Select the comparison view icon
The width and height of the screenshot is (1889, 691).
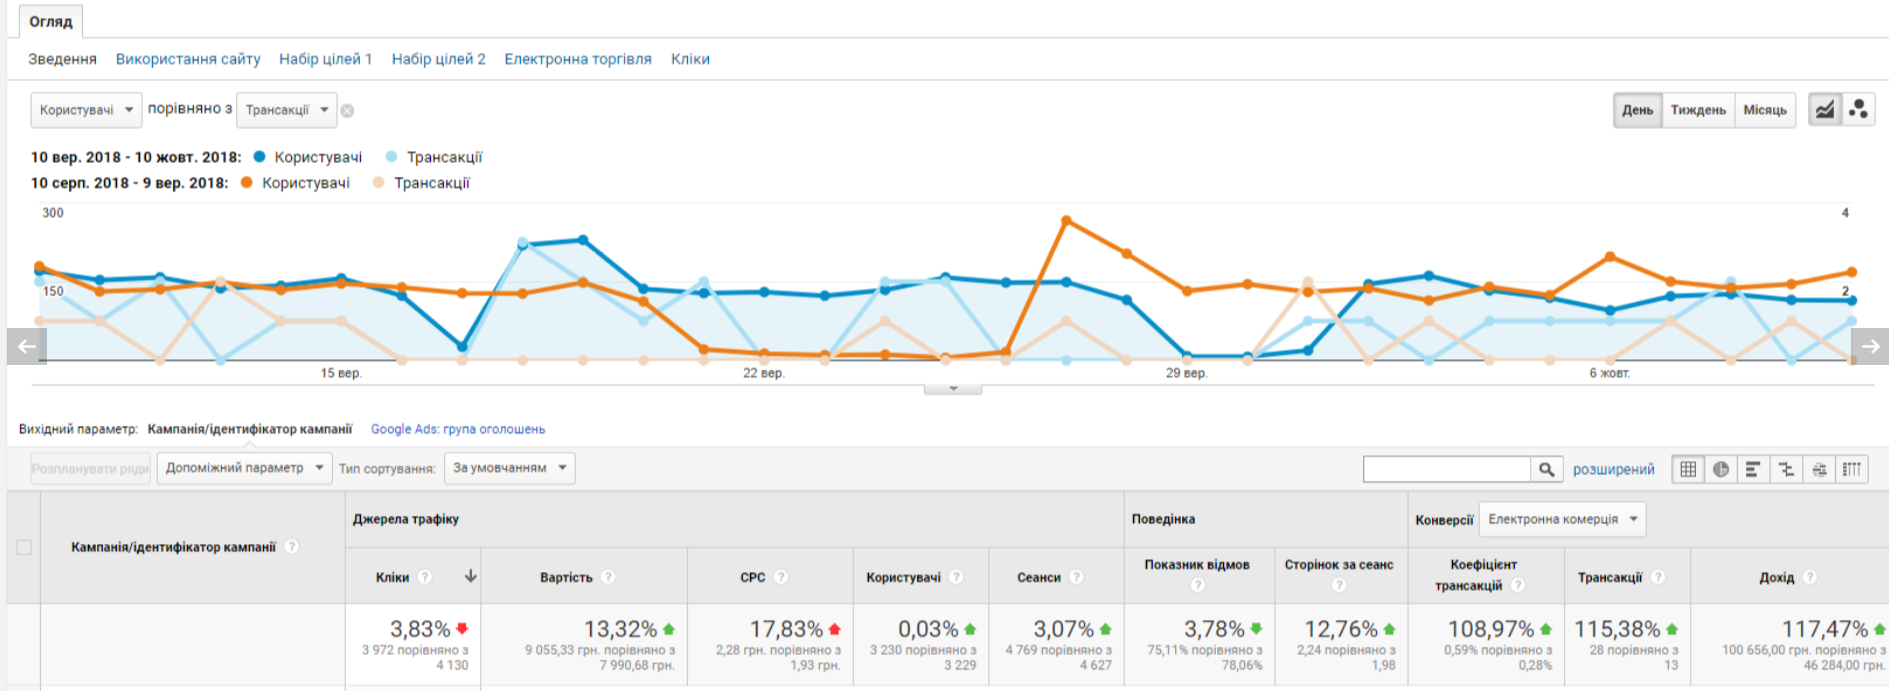[x=1786, y=469]
